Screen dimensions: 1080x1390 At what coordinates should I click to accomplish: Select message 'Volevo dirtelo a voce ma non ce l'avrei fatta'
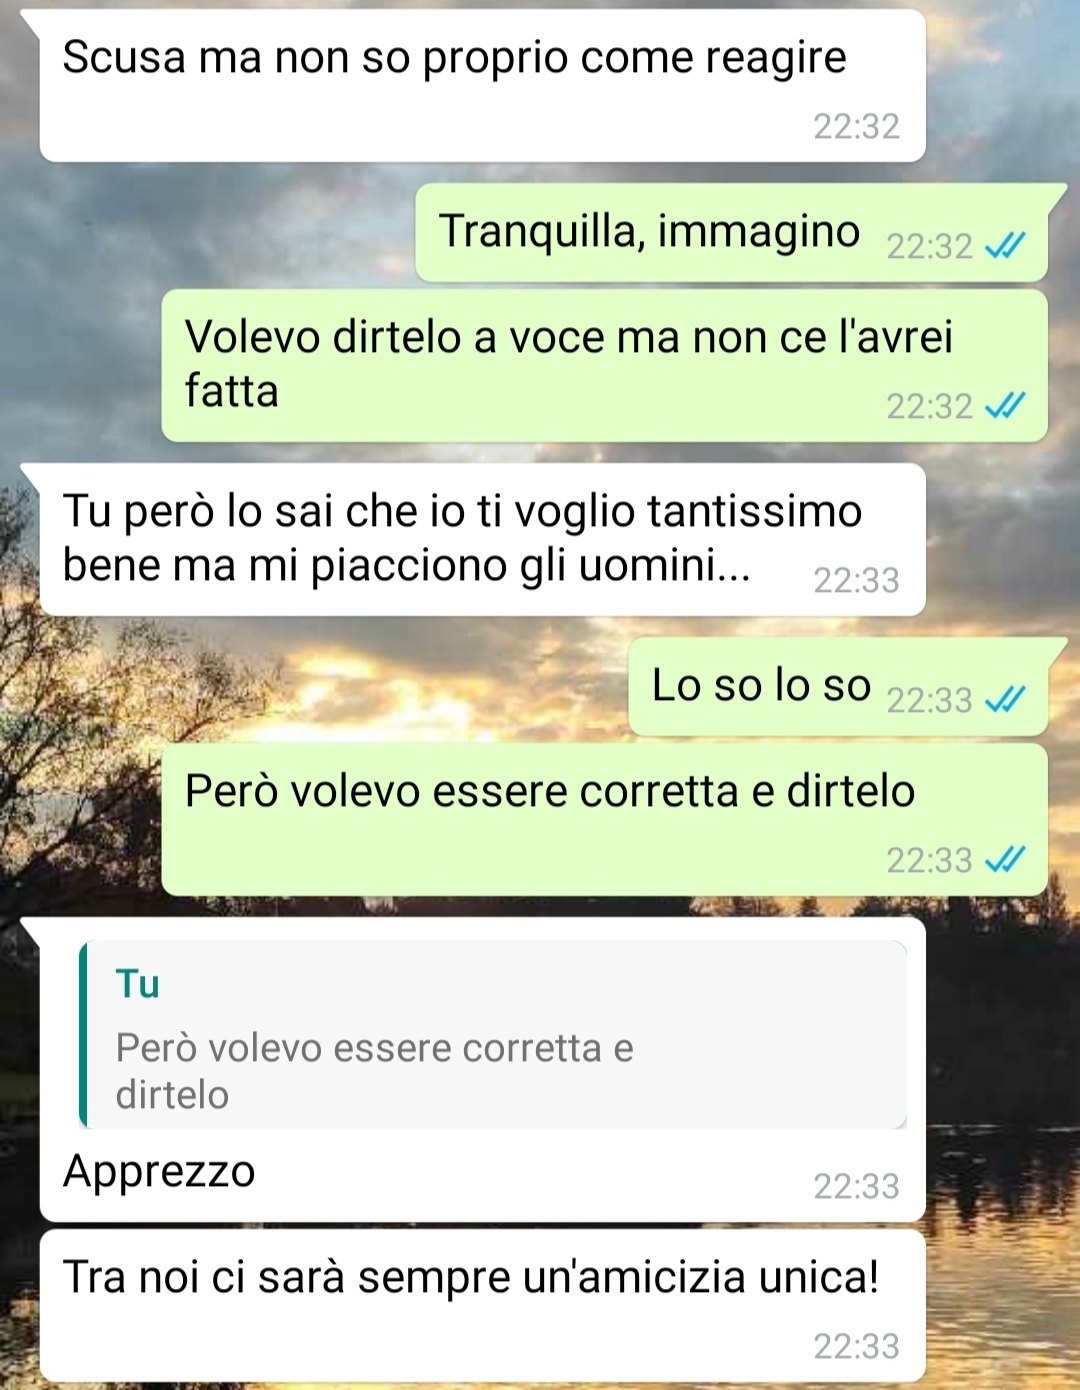tap(604, 365)
